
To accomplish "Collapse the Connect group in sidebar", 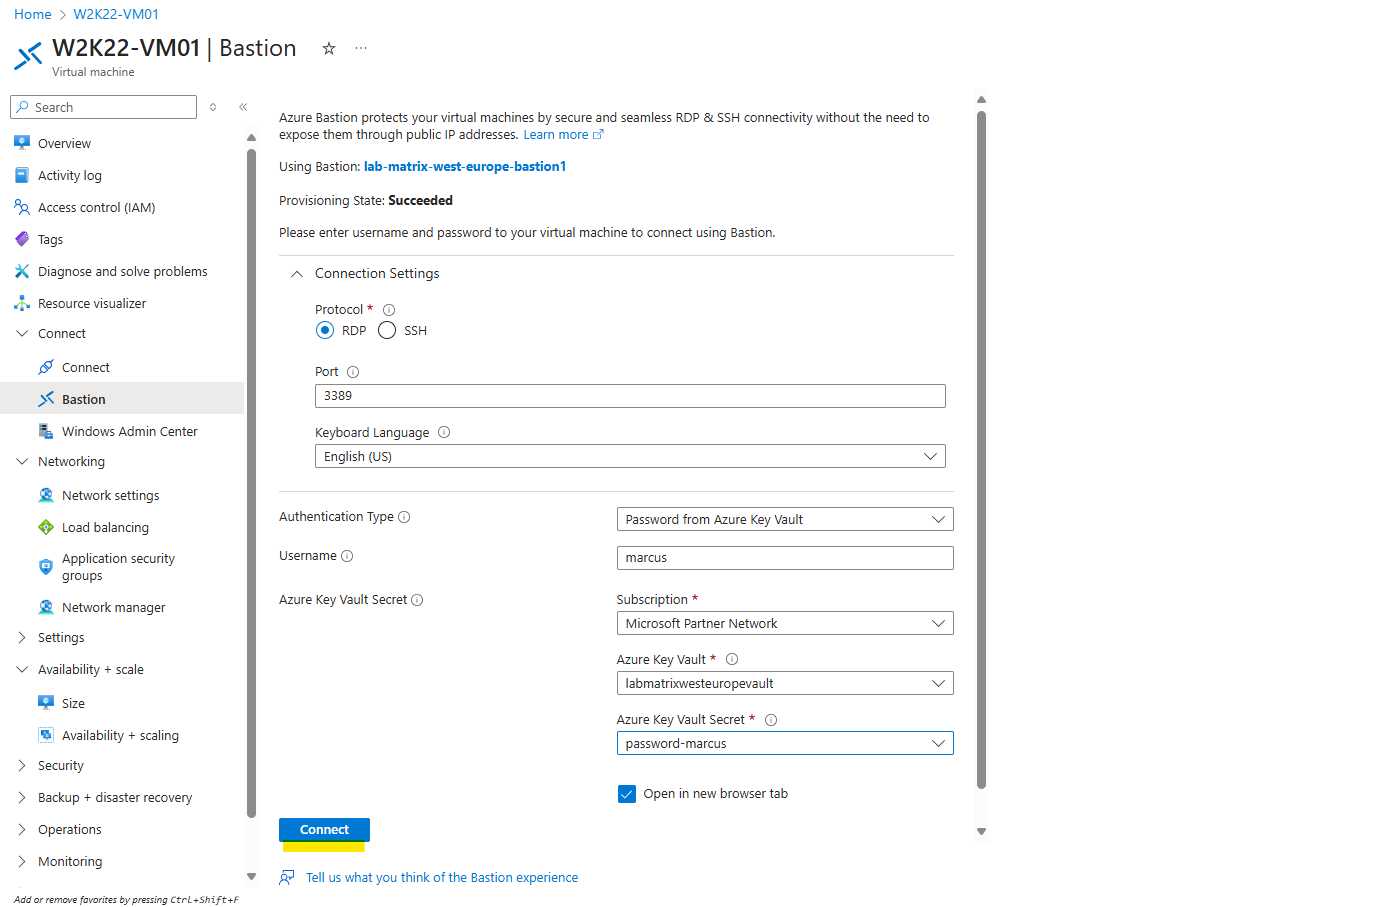I will [22, 333].
